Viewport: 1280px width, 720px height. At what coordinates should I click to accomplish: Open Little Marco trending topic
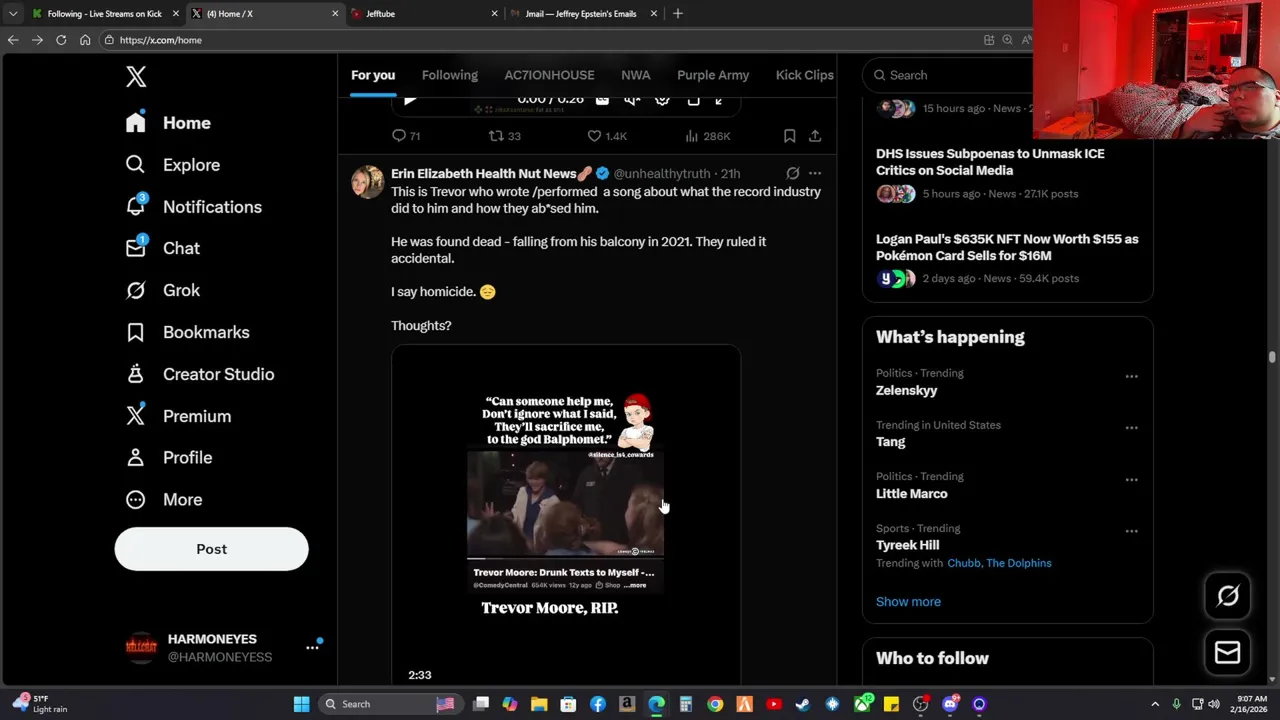[912, 494]
